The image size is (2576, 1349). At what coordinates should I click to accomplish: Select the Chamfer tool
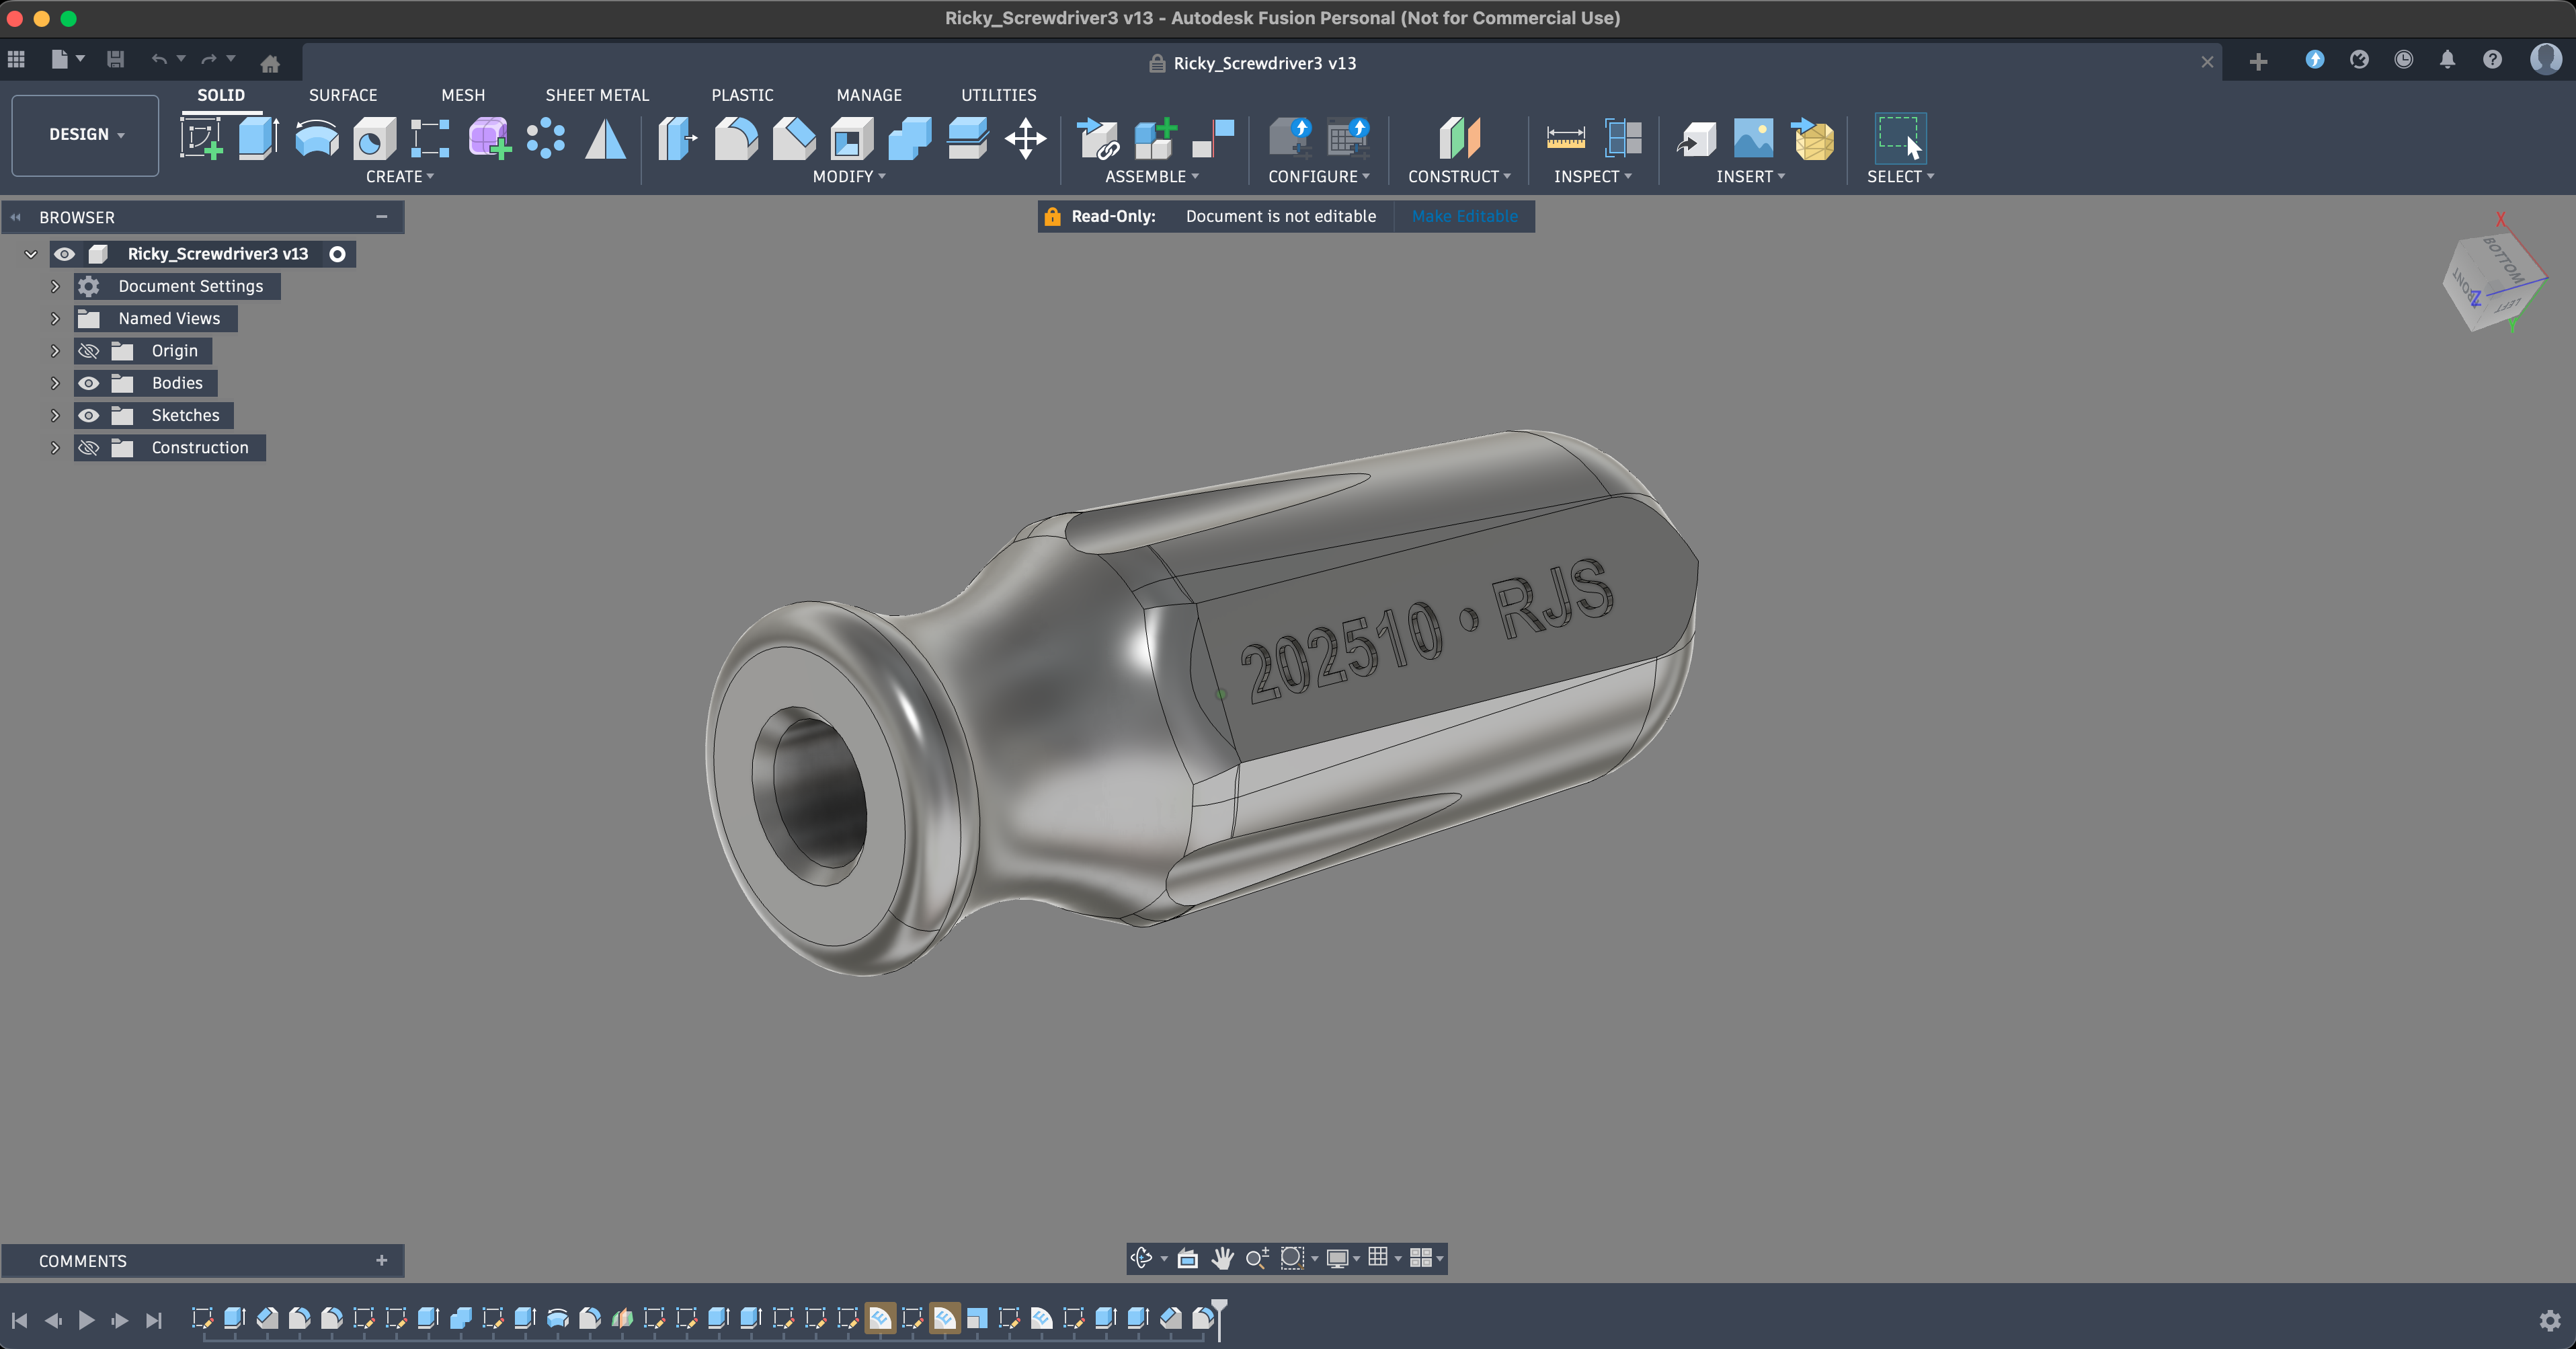[794, 138]
